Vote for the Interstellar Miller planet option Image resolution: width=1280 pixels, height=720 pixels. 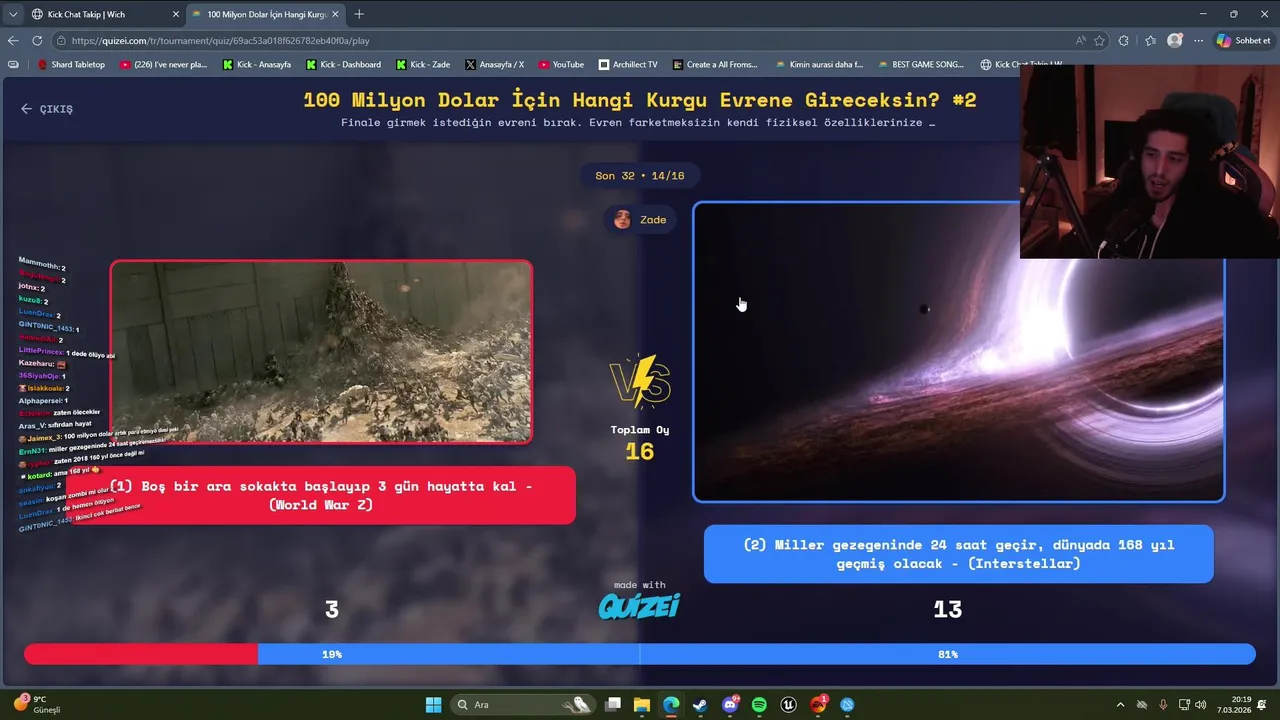click(958, 554)
